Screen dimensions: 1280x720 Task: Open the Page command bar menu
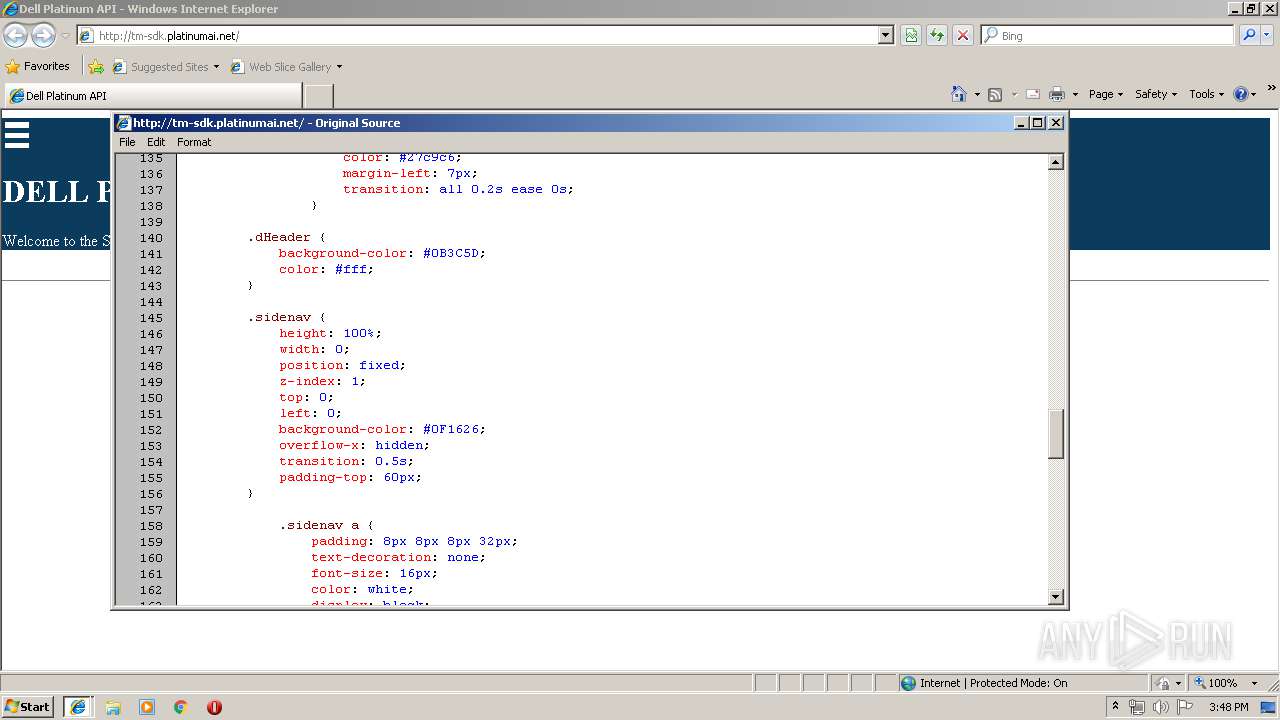tap(1106, 94)
